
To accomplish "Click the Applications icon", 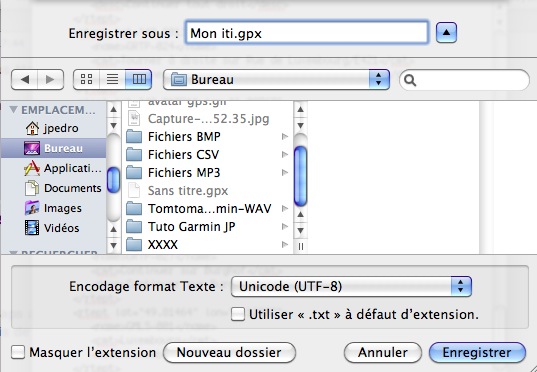I will 32,168.
